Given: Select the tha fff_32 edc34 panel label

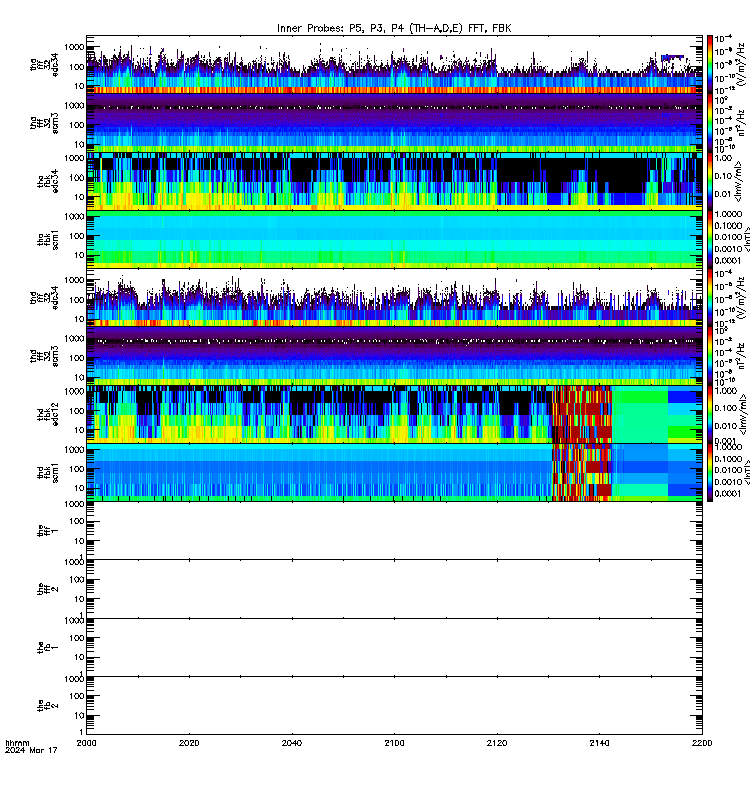Looking at the screenshot, I should (x=44, y=64).
